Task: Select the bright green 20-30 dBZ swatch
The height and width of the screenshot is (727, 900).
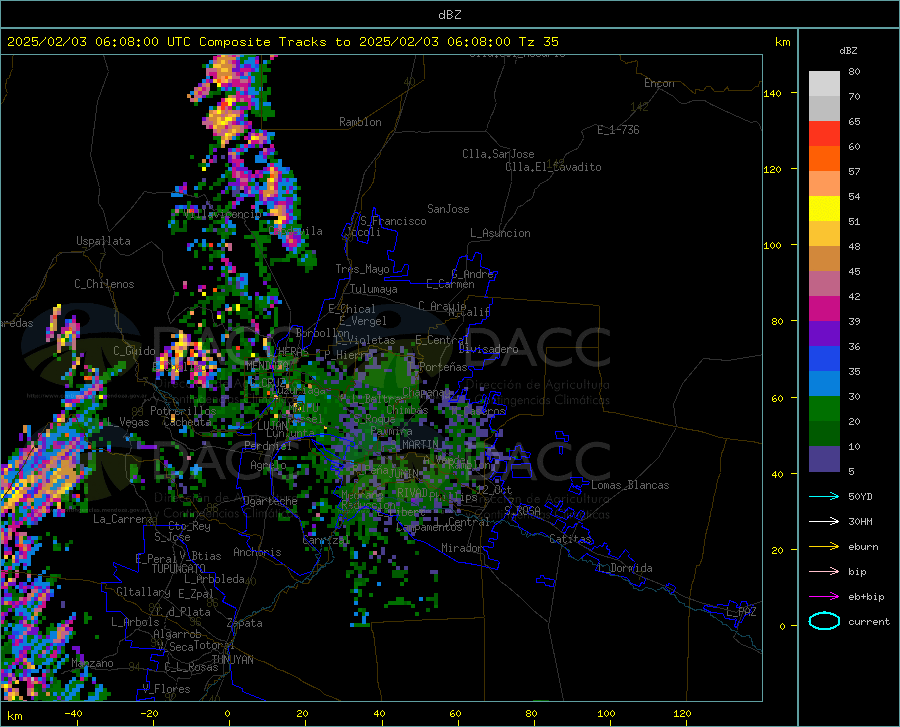Action: coord(824,409)
